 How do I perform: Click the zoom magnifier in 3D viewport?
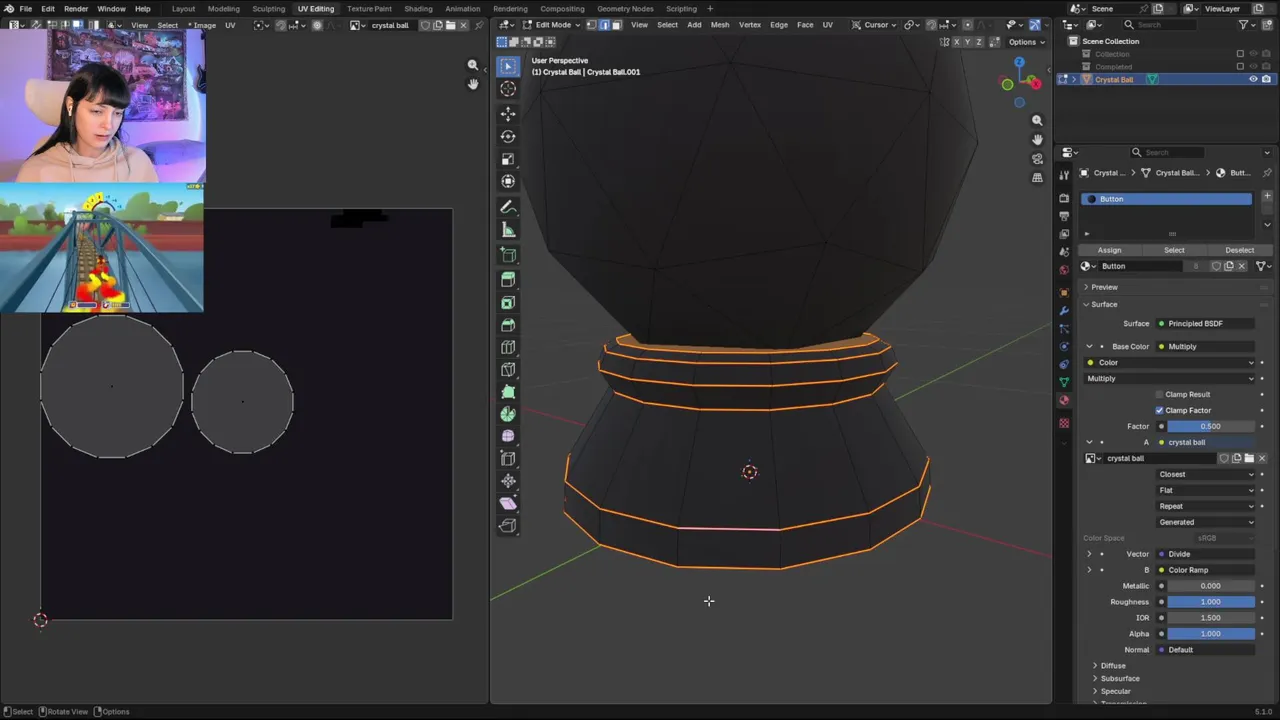coord(1037,120)
